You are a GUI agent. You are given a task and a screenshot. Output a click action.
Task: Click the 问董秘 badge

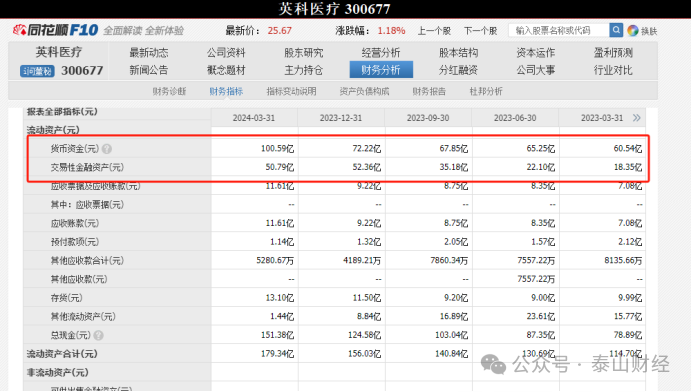point(37,71)
